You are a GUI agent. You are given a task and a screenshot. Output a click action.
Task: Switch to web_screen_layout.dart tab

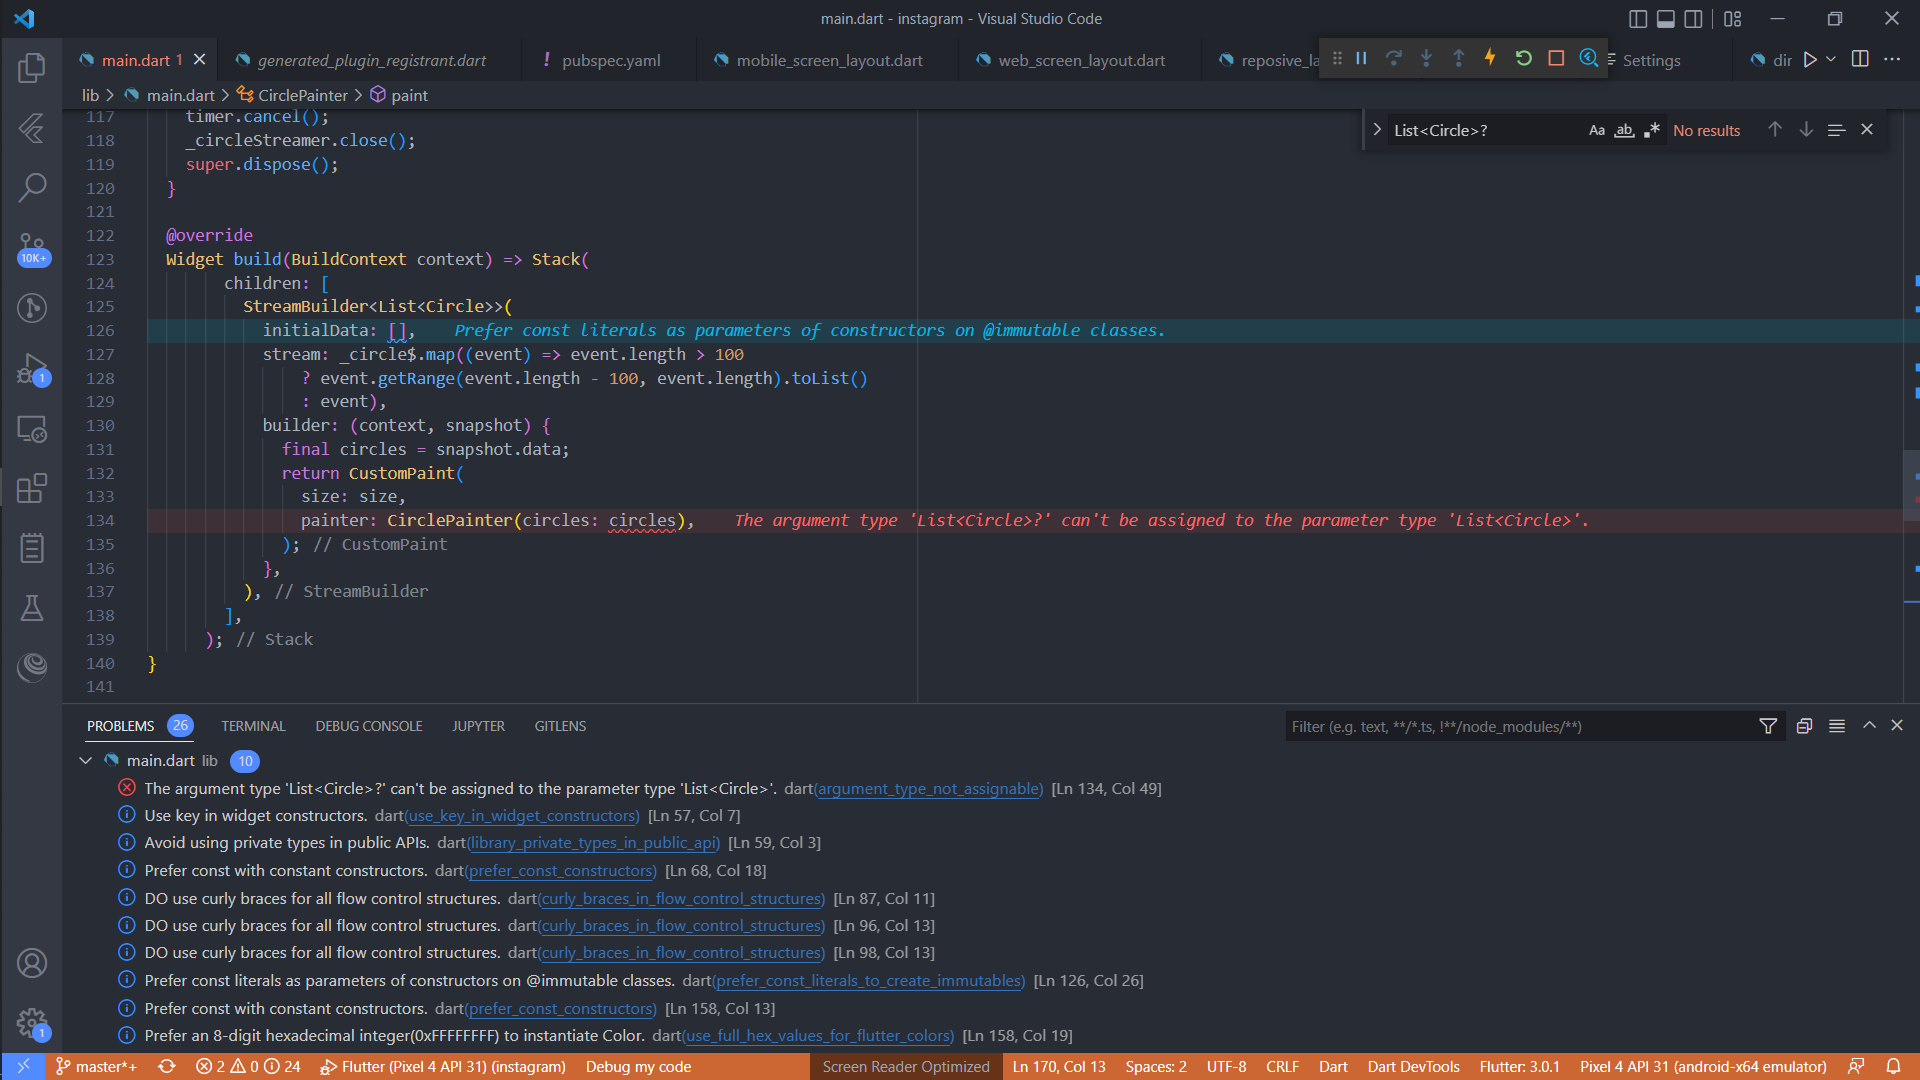click(x=1081, y=60)
